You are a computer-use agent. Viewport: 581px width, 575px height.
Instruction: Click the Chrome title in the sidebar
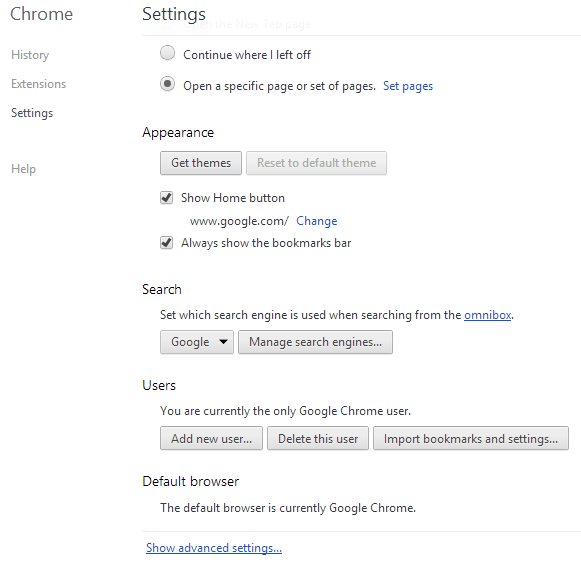point(41,14)
